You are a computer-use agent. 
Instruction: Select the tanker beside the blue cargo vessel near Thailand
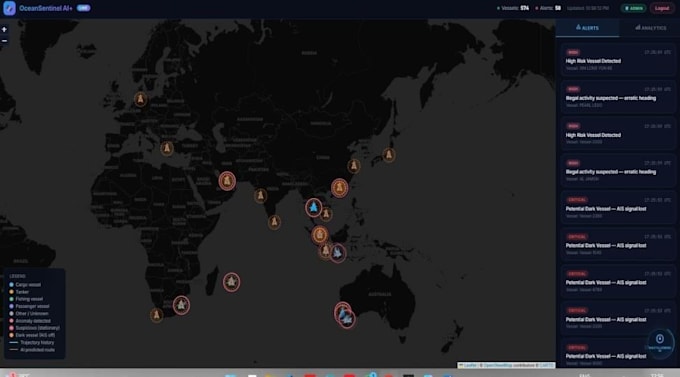[x=327, y=213]
